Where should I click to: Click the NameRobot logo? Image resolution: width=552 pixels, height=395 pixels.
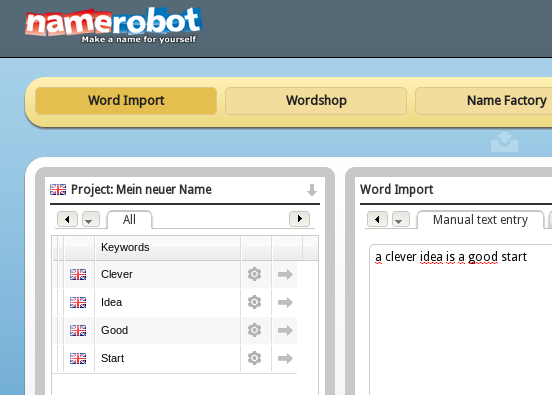[113, 25]
